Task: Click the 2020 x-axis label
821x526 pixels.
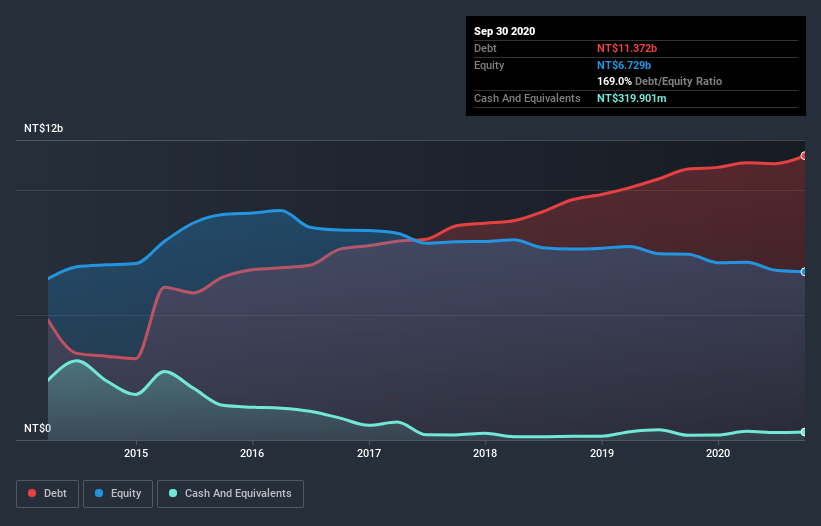Action: click(718, 453)
